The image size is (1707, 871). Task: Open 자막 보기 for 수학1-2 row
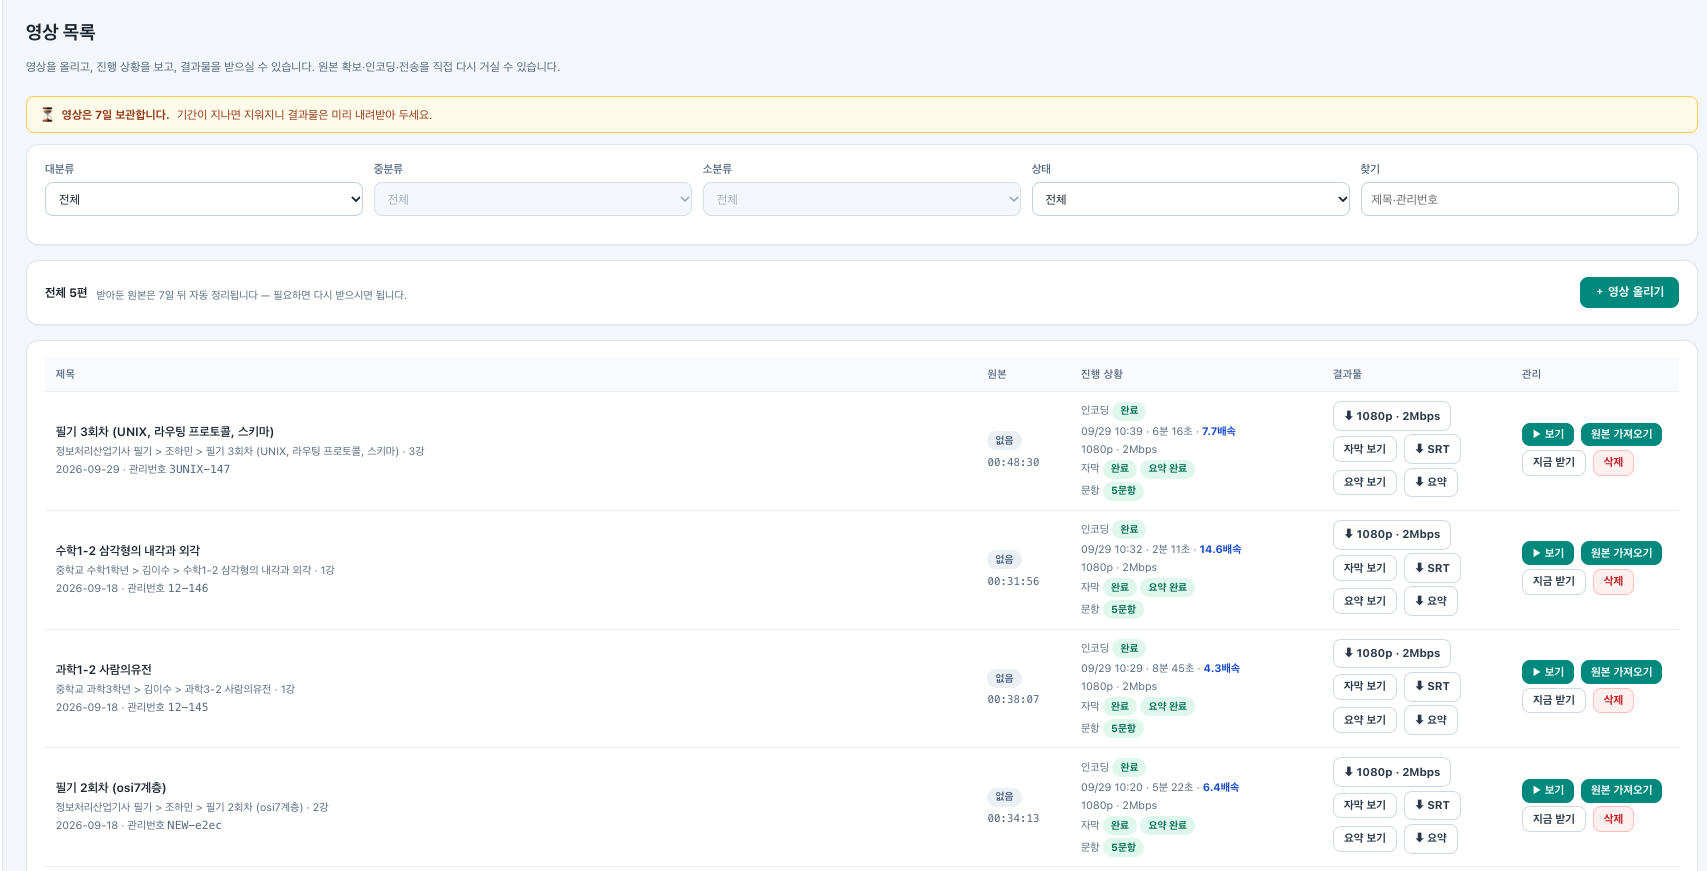pos(1364,568)
